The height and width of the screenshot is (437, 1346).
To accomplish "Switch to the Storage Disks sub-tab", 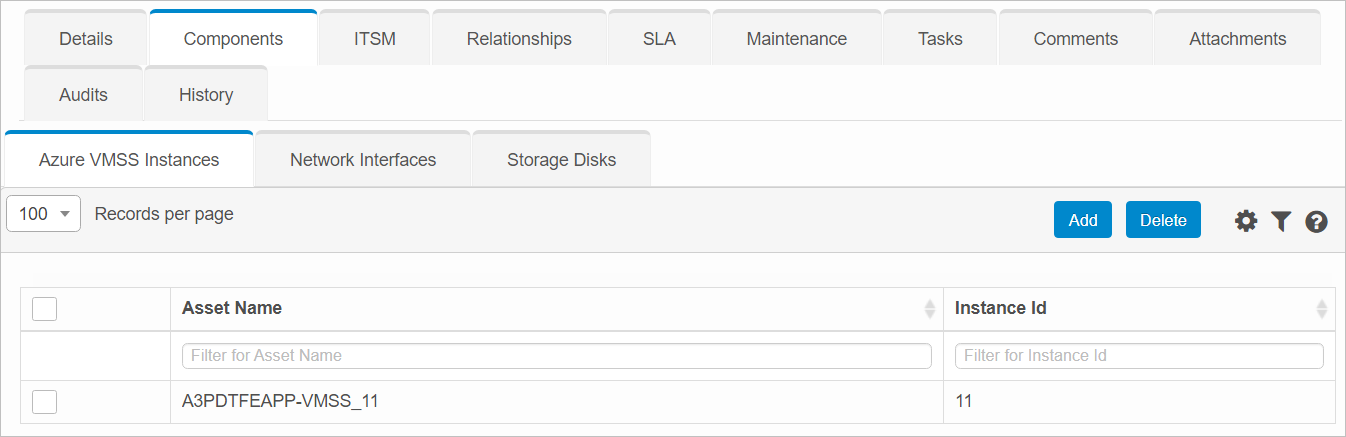I will 561,160.
